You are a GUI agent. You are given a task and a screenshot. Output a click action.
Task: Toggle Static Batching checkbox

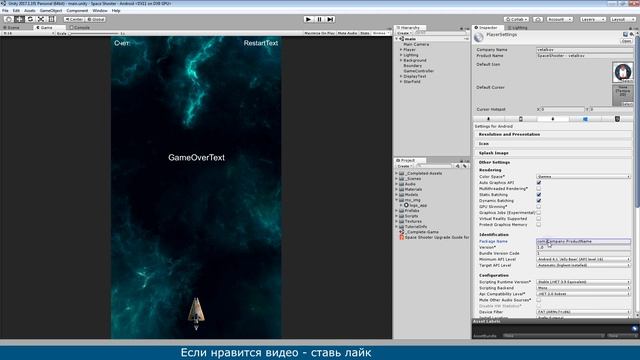(539, 195)
